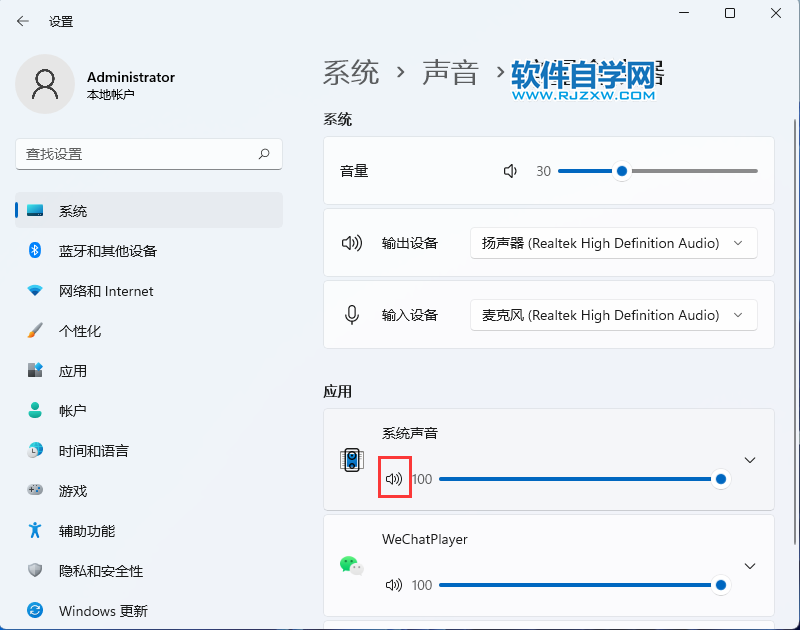800x630 pixels.
Task: Click the 系统 breadcrumb link
Action: pos(350,73)
